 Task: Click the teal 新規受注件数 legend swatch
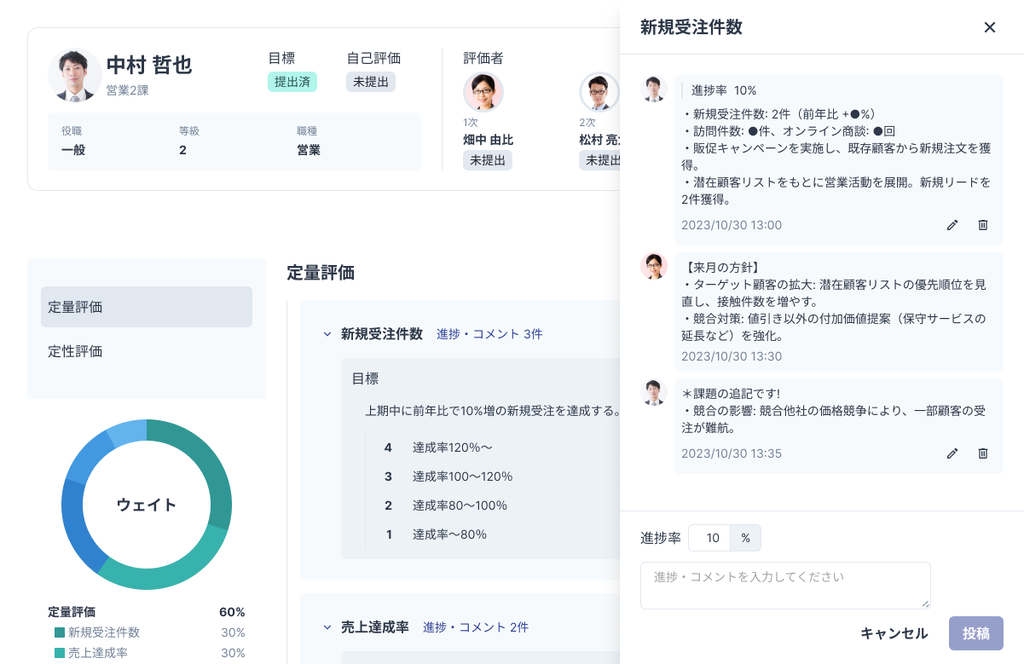click(x=60, y=633)
